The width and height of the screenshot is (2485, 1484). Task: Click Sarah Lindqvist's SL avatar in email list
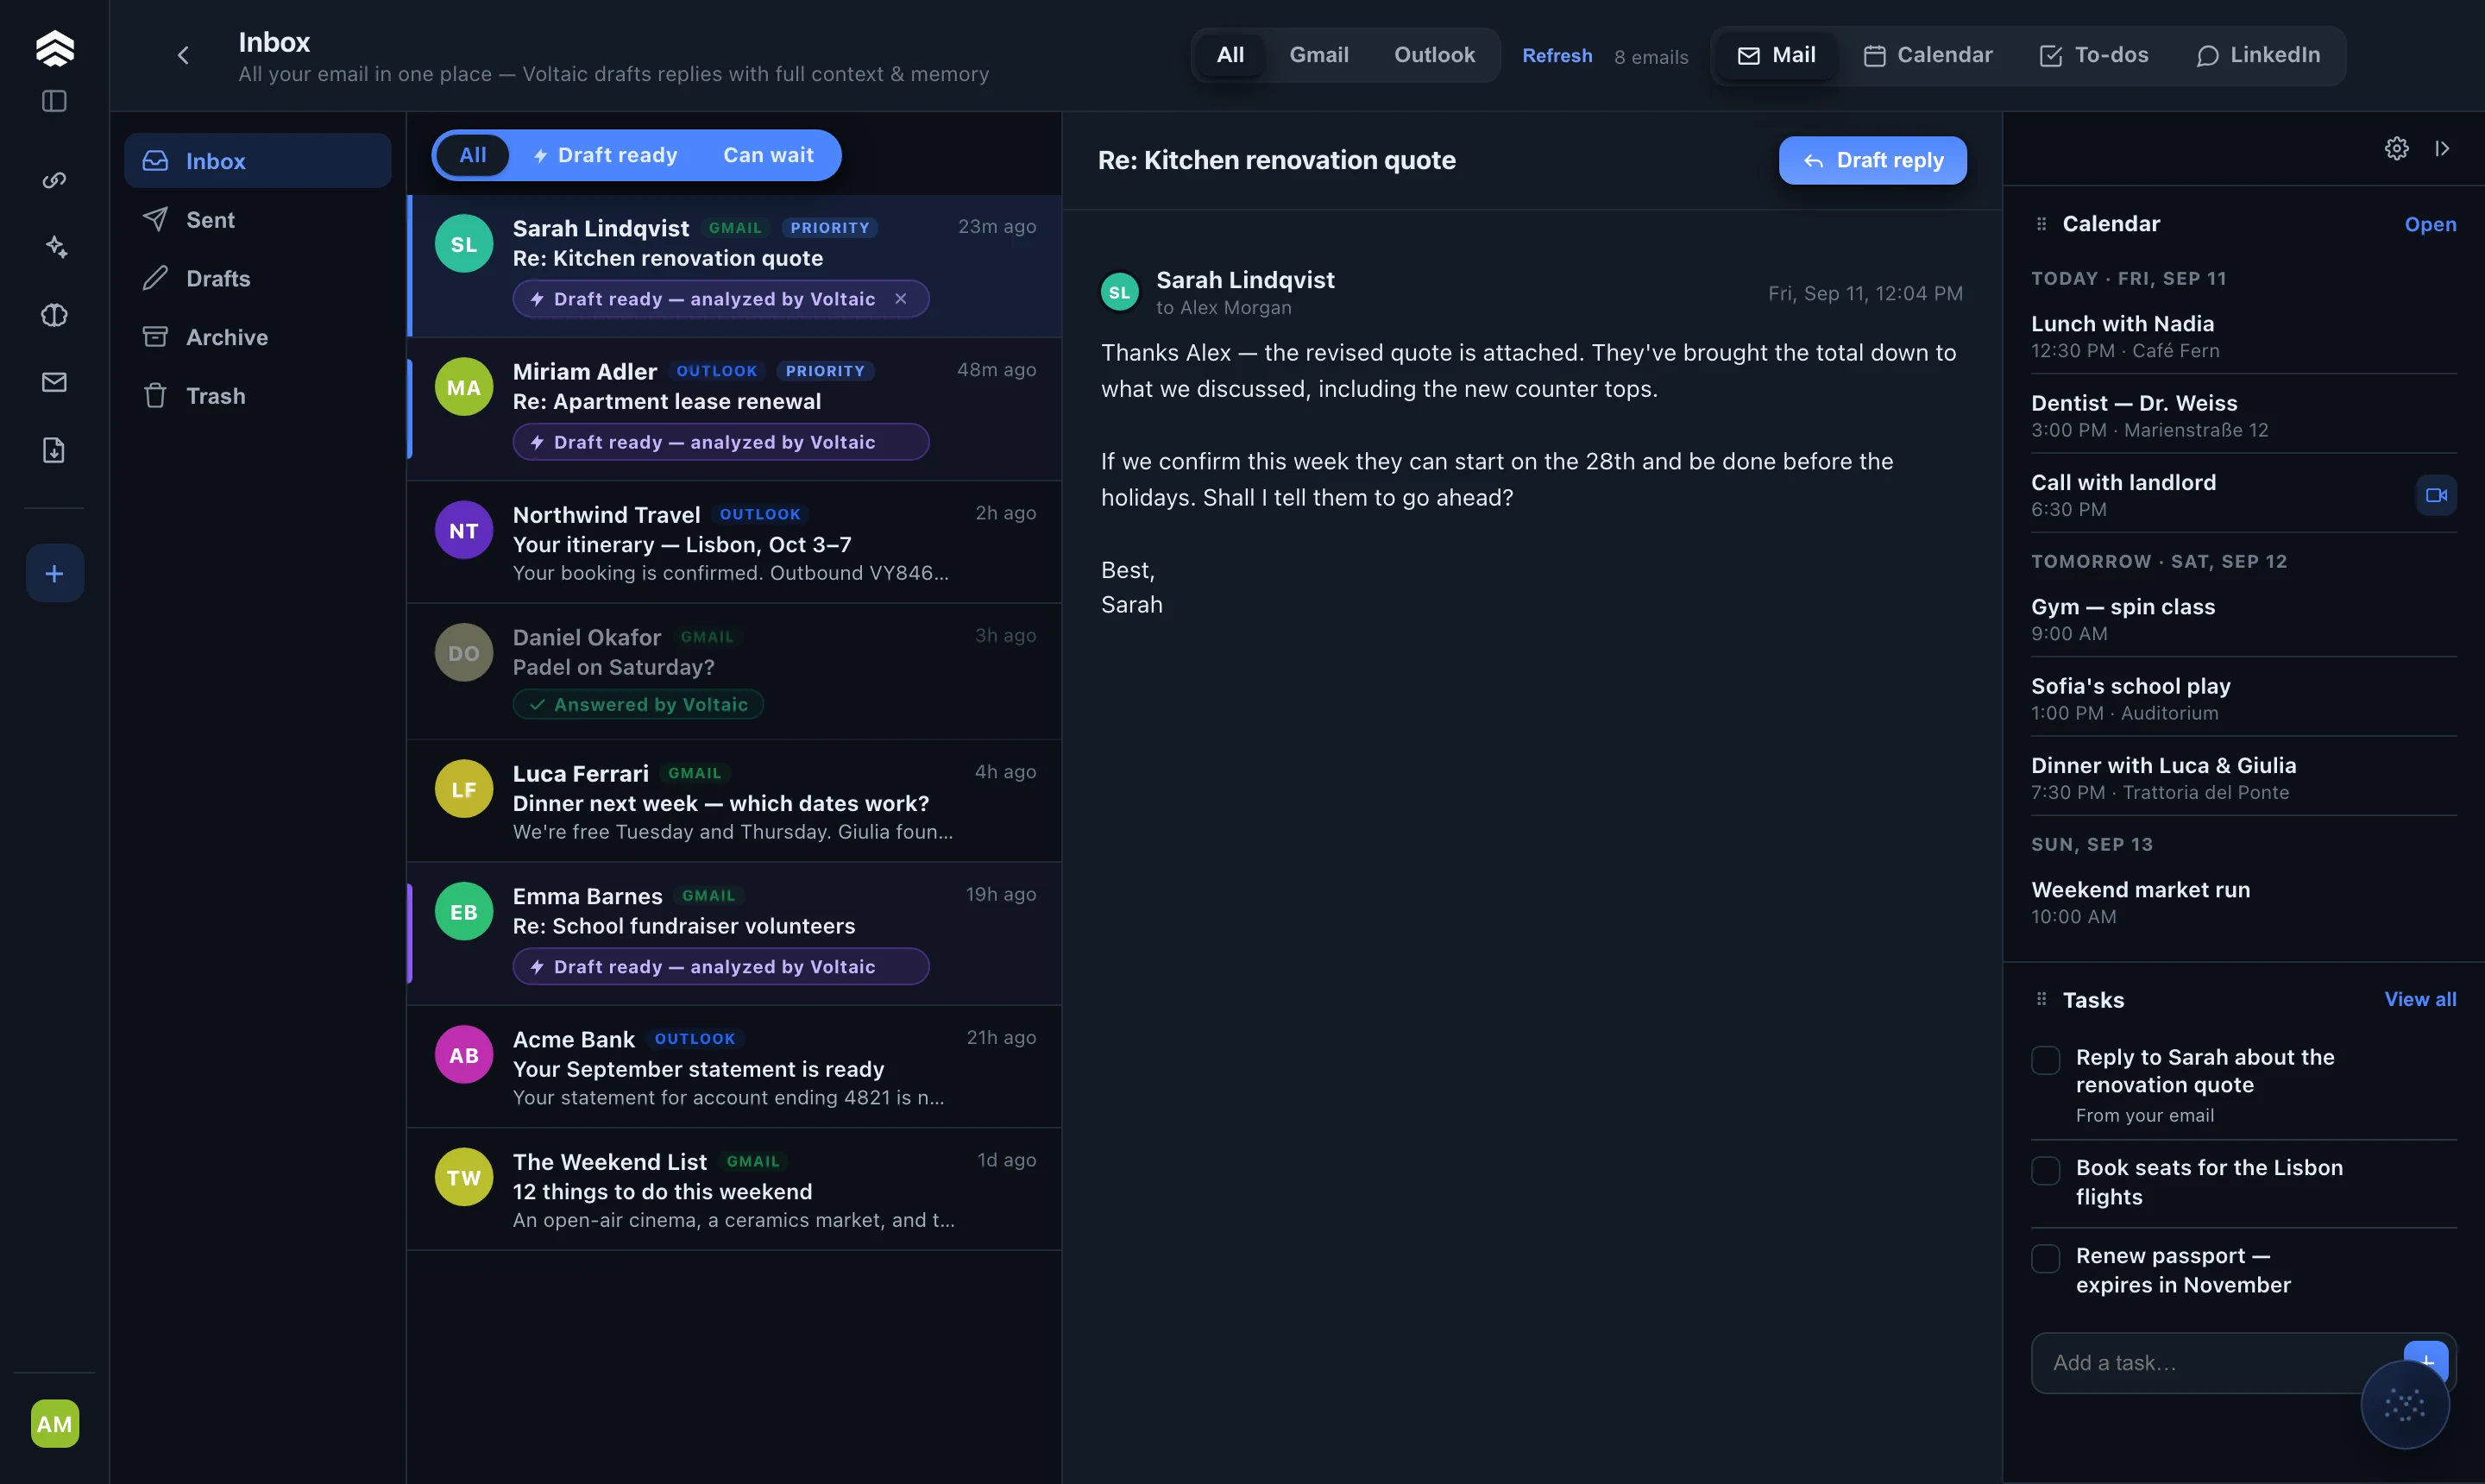coord(464,244)
